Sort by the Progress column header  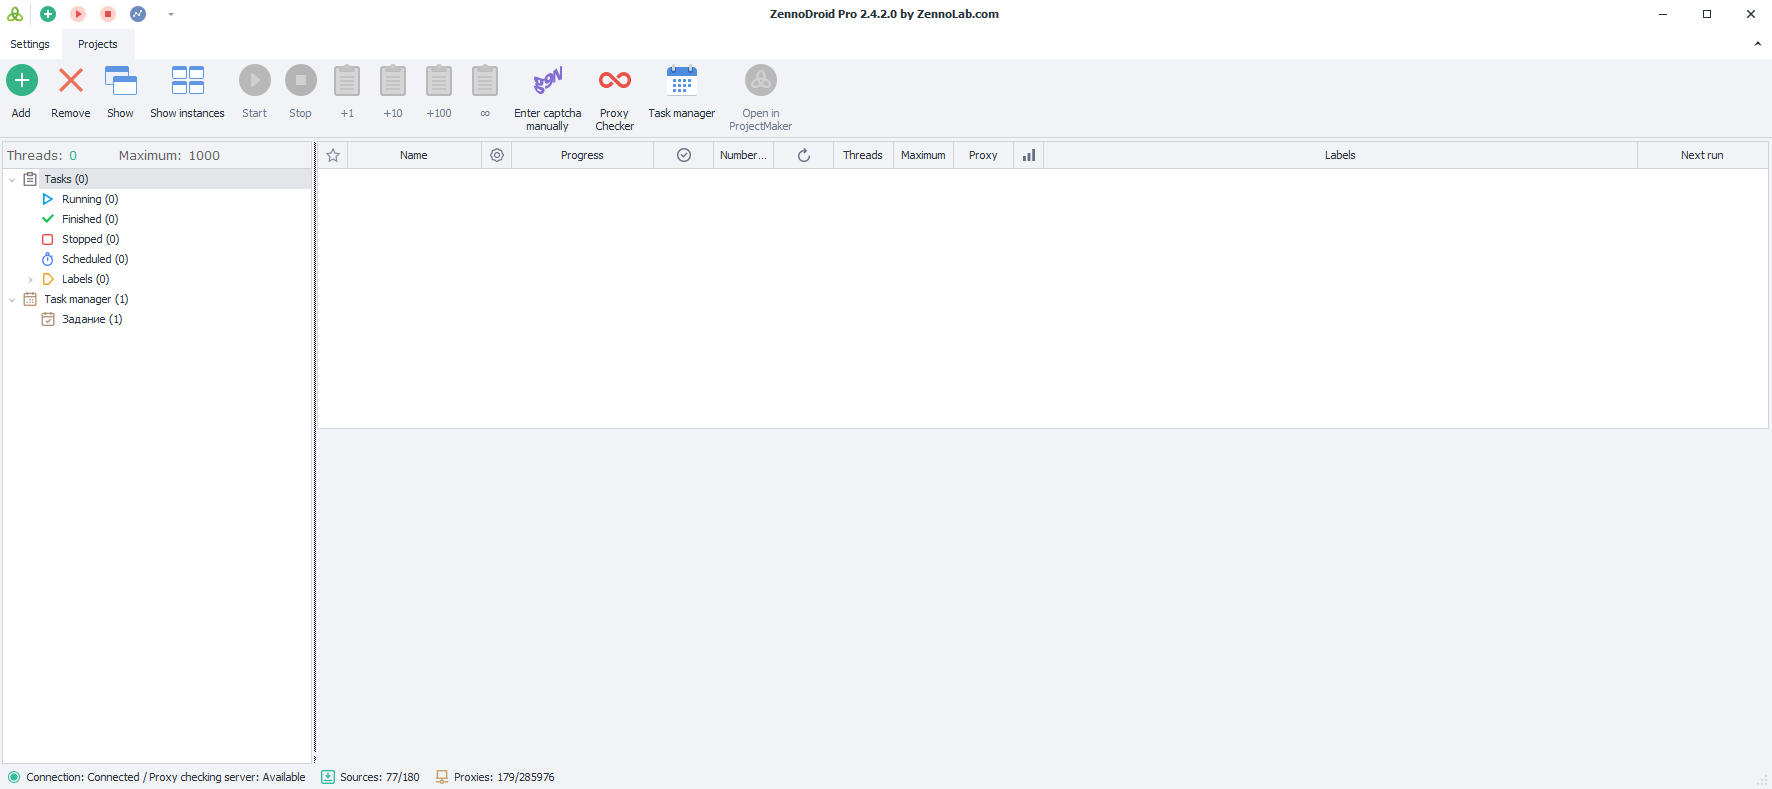582,155
